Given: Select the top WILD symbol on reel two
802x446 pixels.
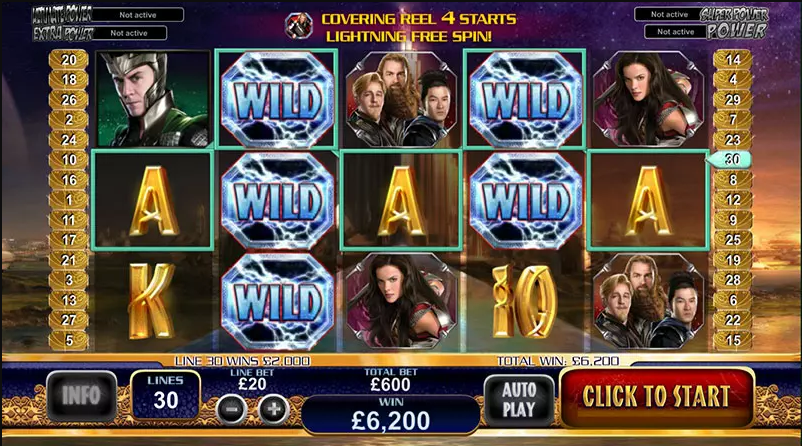Looking at the screenshot, I should [x=276, y=99].
